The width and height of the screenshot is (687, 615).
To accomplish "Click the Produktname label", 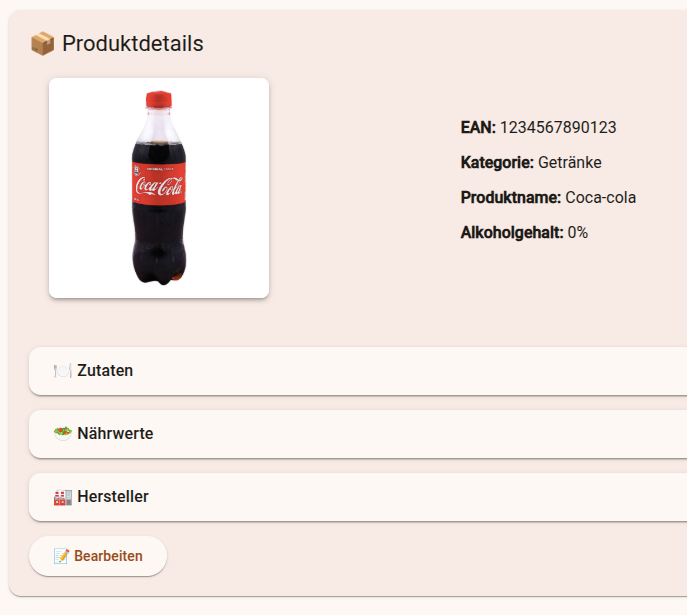I will 511,198.
